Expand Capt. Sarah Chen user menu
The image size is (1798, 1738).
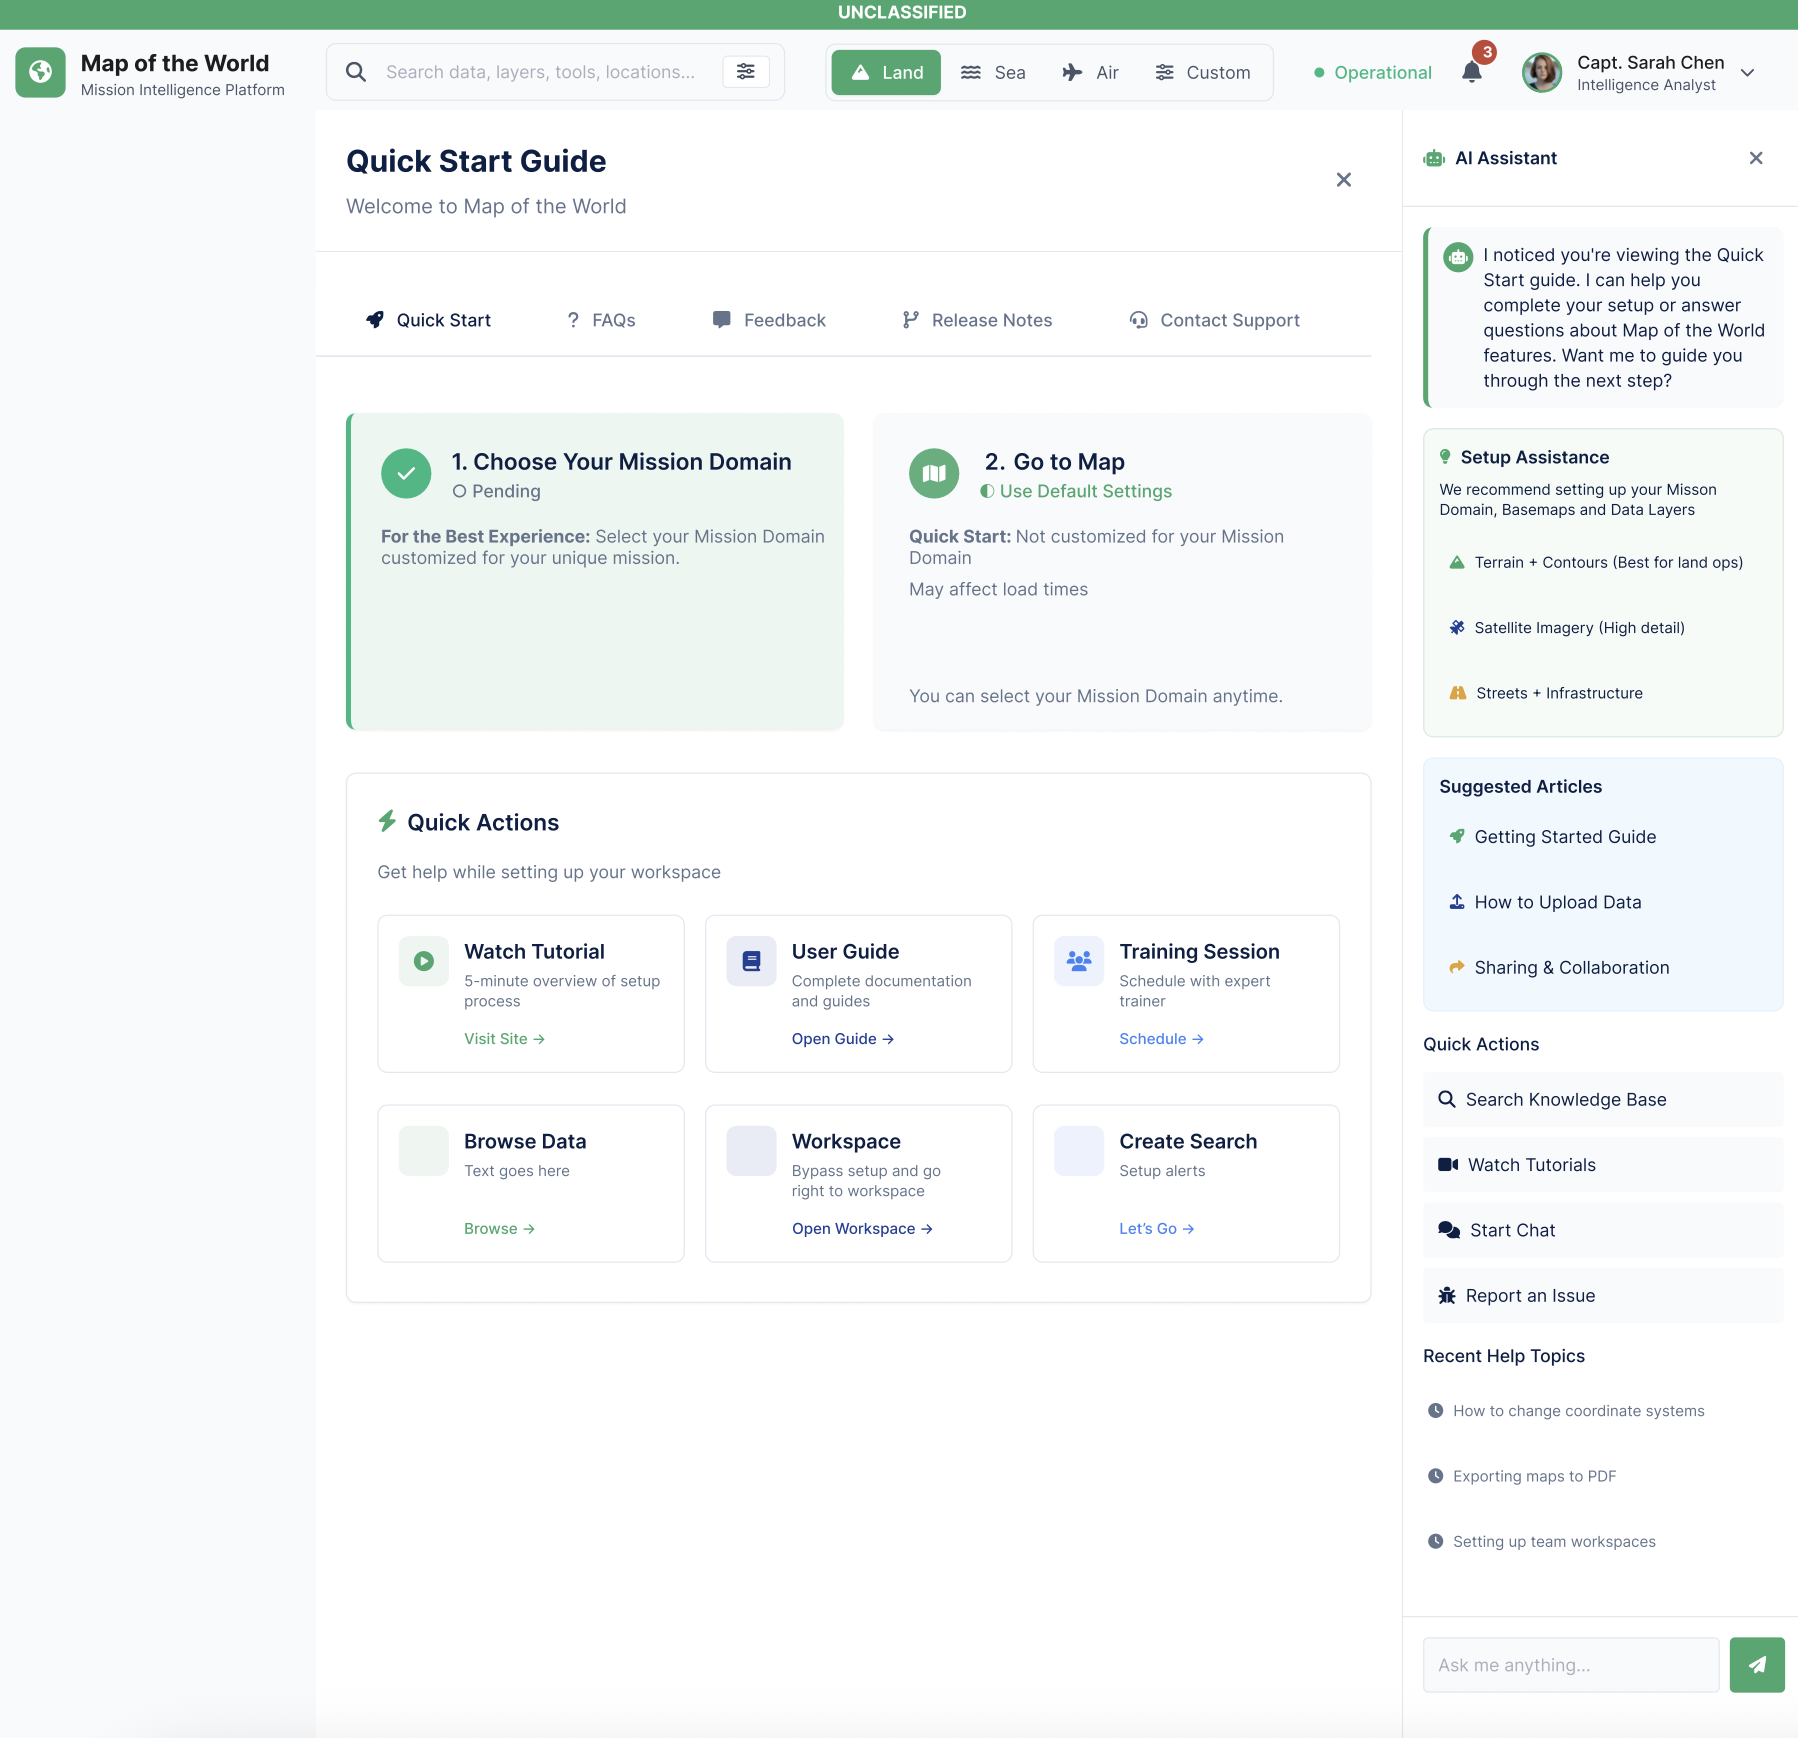tap(1747, 72)
